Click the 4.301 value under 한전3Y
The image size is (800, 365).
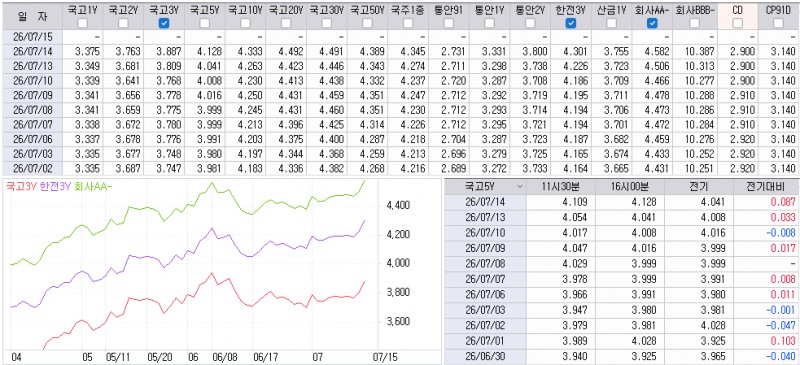576,52
